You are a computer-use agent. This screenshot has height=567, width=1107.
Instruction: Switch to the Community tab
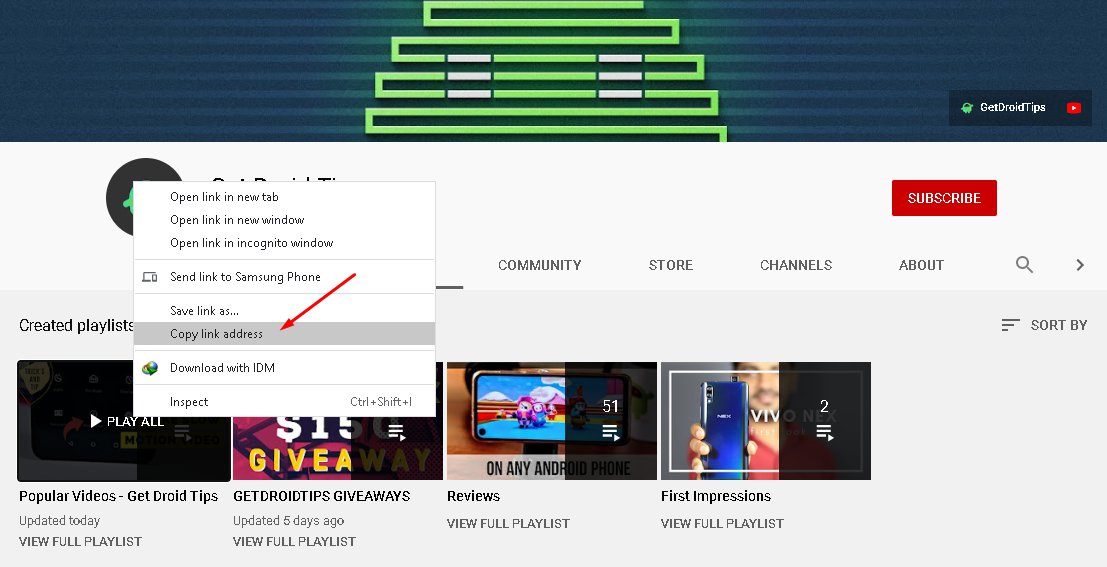pyautogui.click(x=539, y=265)
